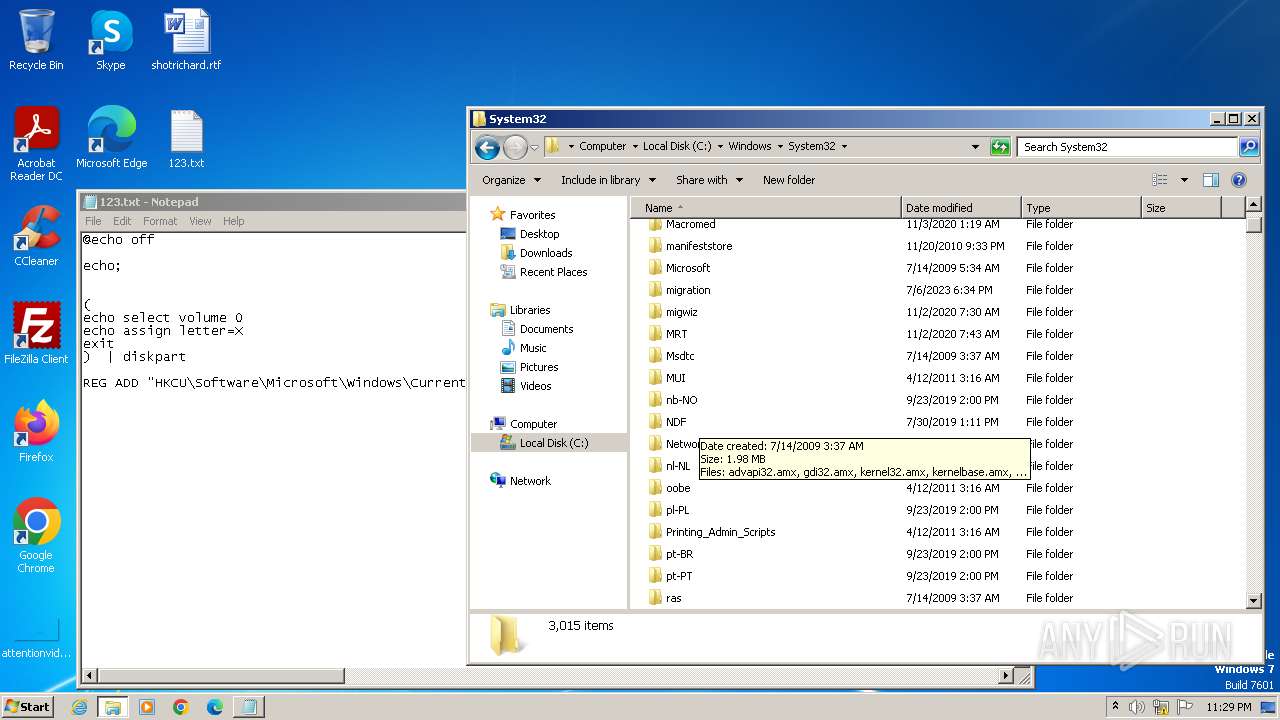
Task: Open Edge from the taskbar
Action: pyautogui.click(x=215, y=707)
